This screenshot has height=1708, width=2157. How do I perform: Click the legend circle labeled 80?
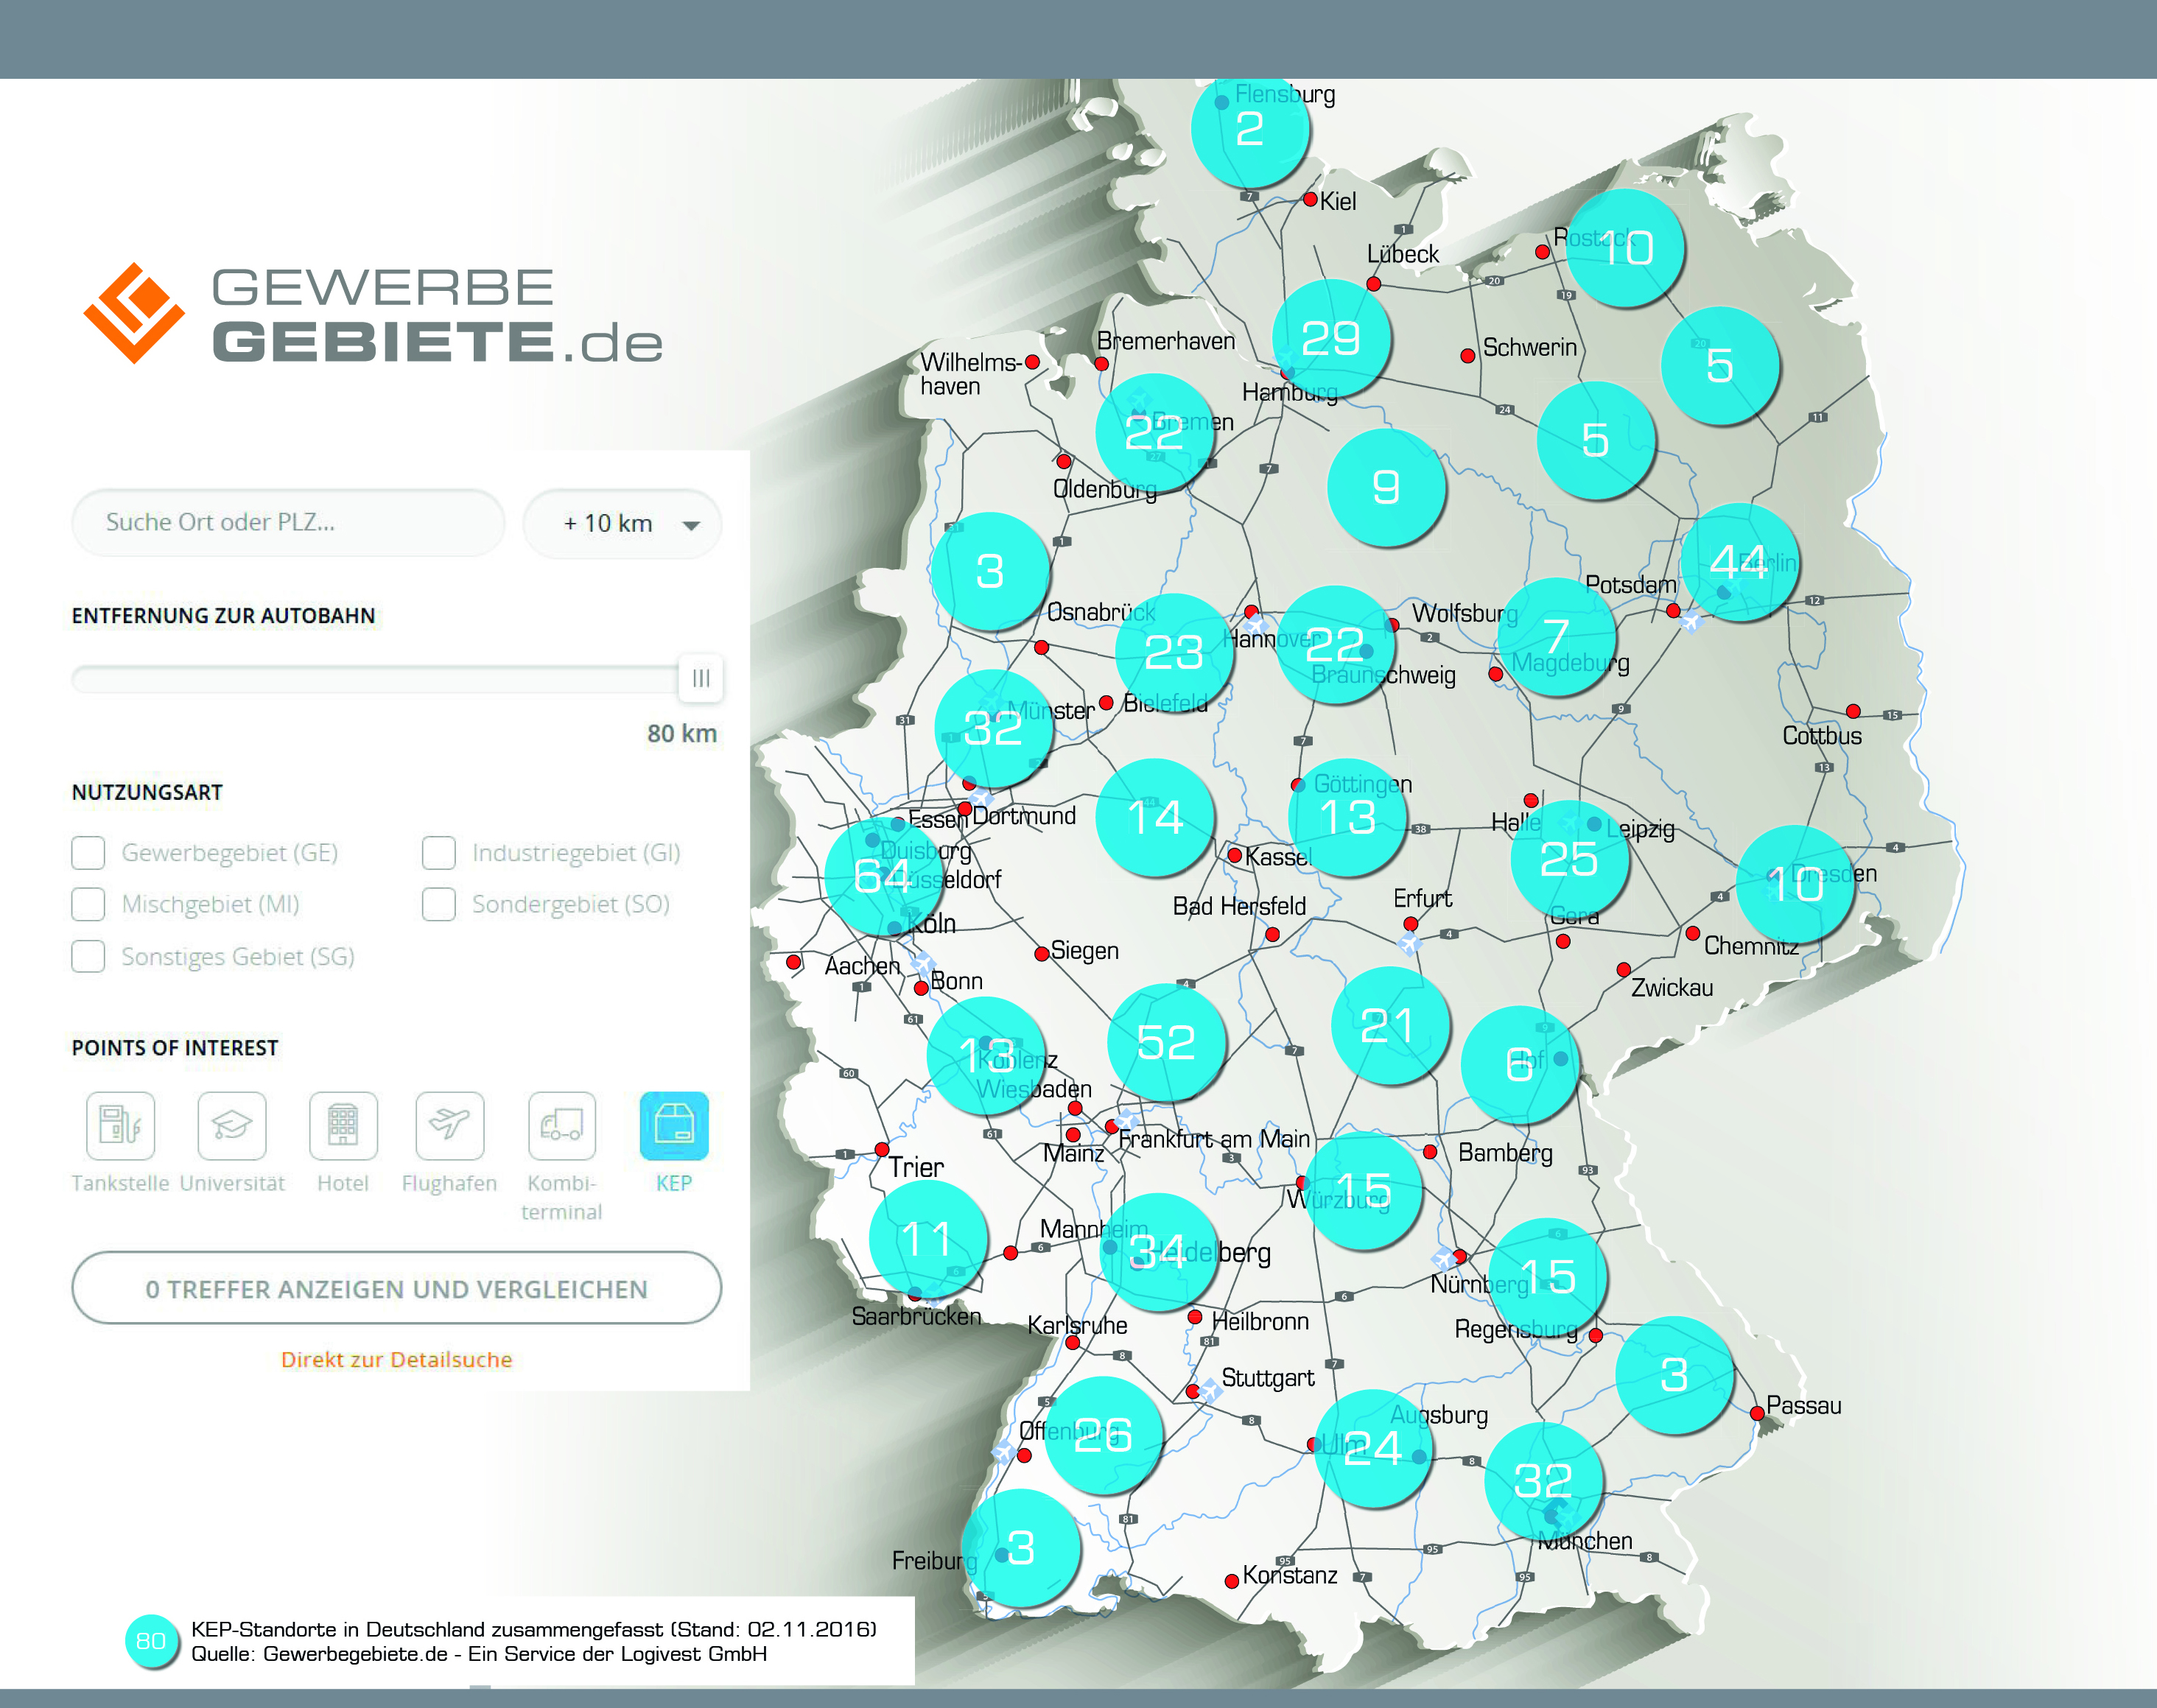point(151,1641)
